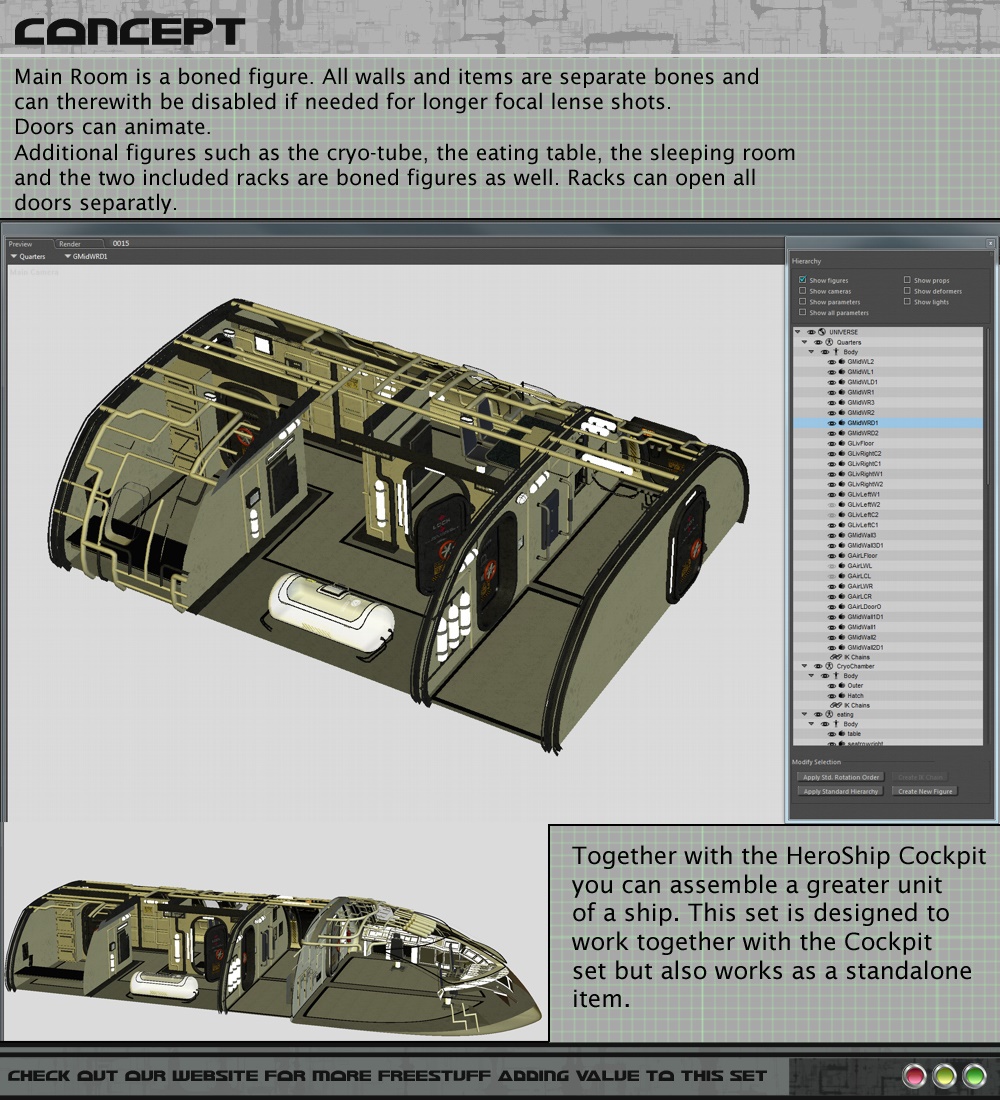
Task: Click the bone icon beside GMidWLD1
Action: (x=841, y=382)
